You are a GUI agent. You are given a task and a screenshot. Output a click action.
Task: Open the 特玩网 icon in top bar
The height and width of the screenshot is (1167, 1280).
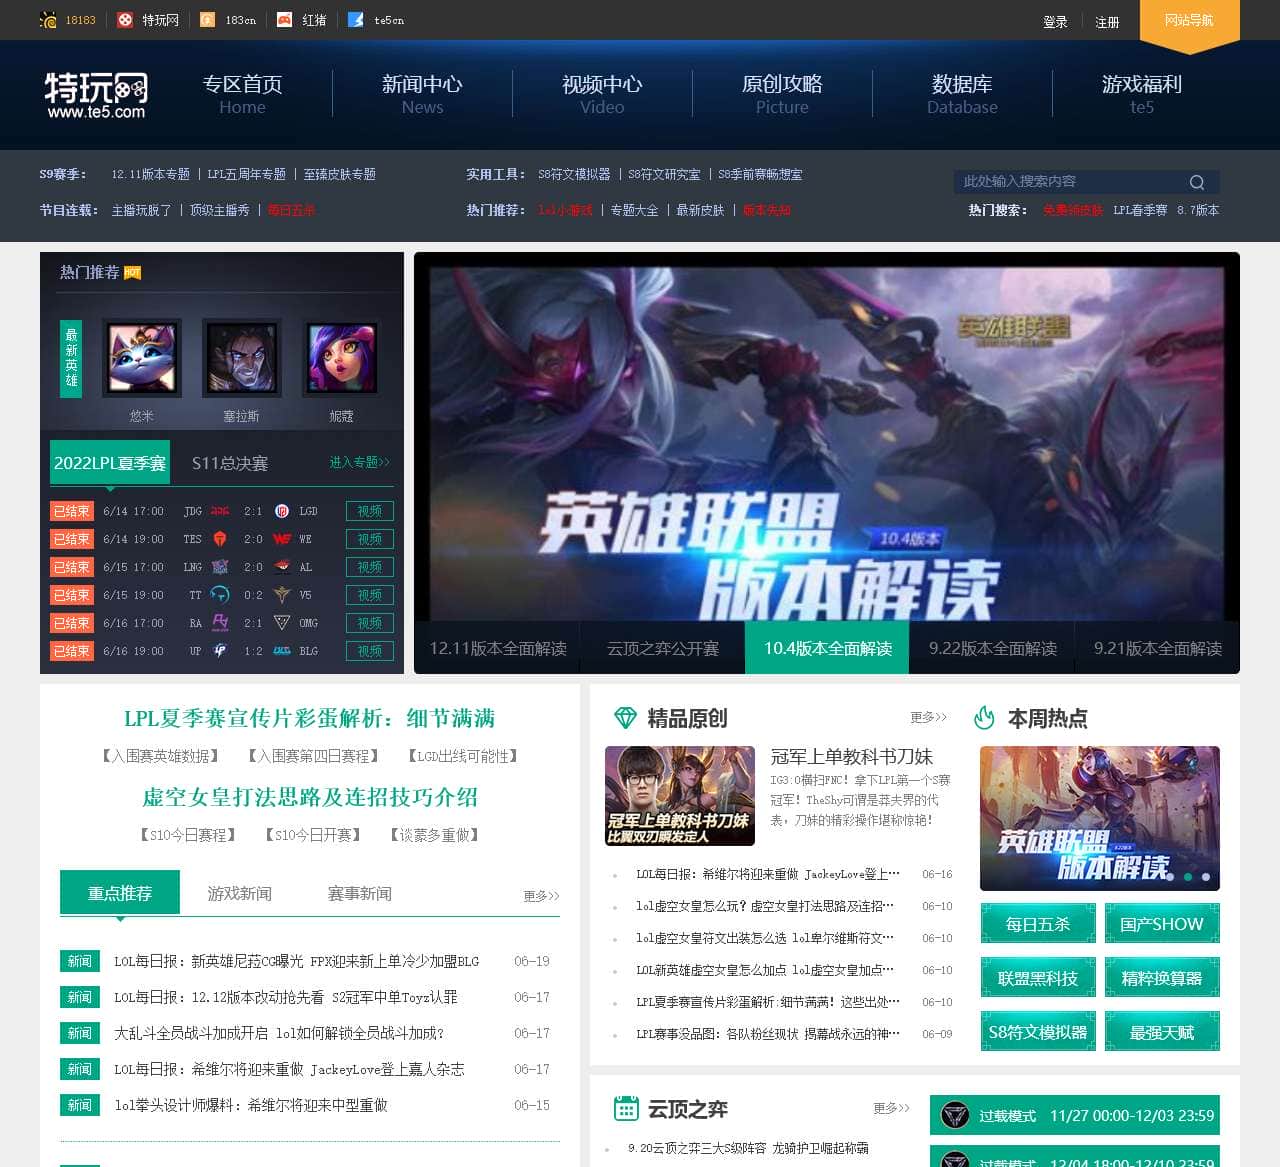click(x=125, y=20)
